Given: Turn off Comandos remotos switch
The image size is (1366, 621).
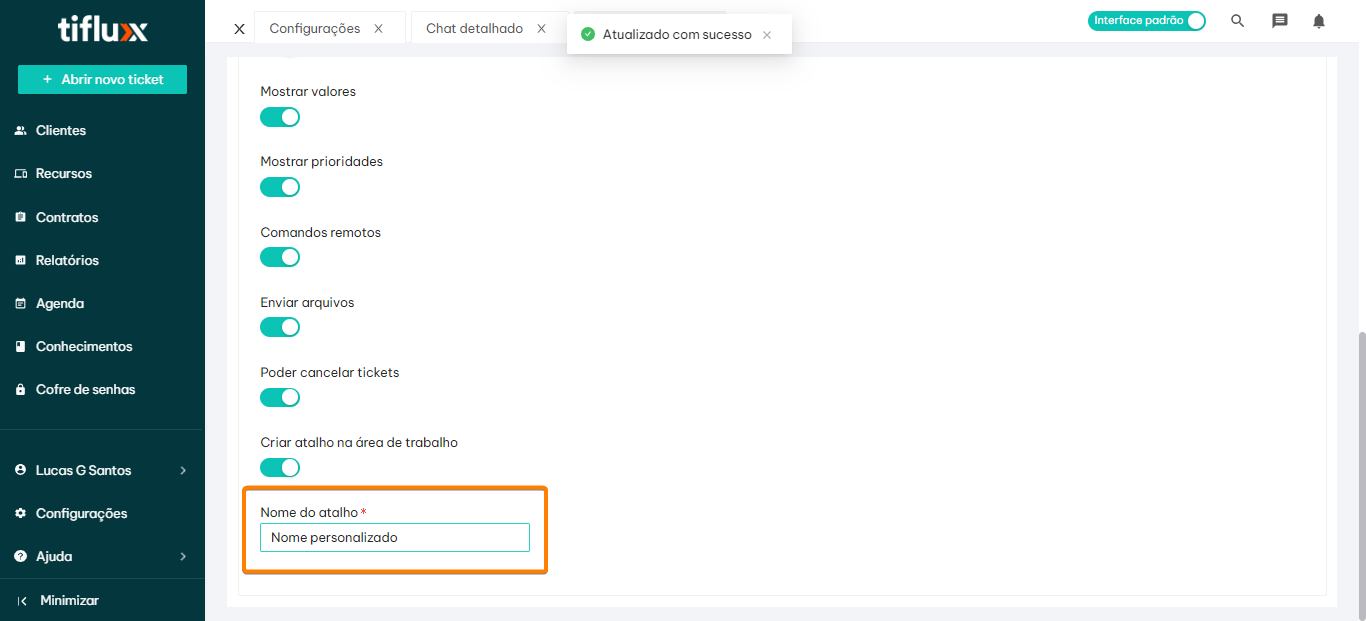Looking at the screenshot, I should click(x=280, y=257).
